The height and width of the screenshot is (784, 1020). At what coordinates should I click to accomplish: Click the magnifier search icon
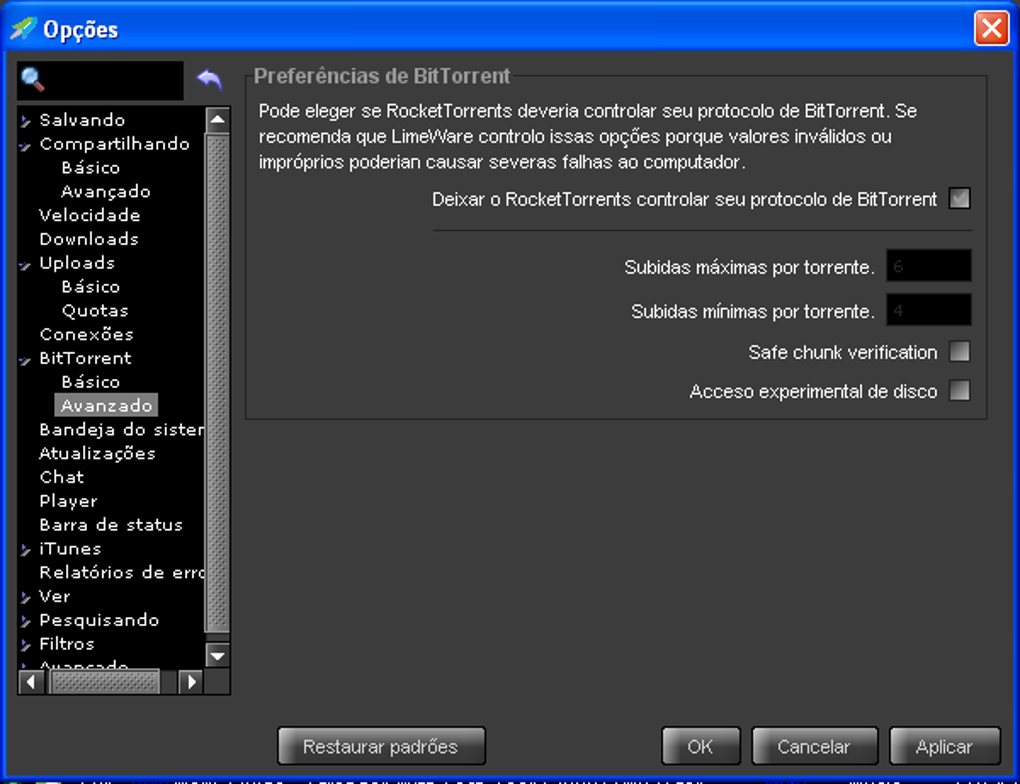coord(33,80)
